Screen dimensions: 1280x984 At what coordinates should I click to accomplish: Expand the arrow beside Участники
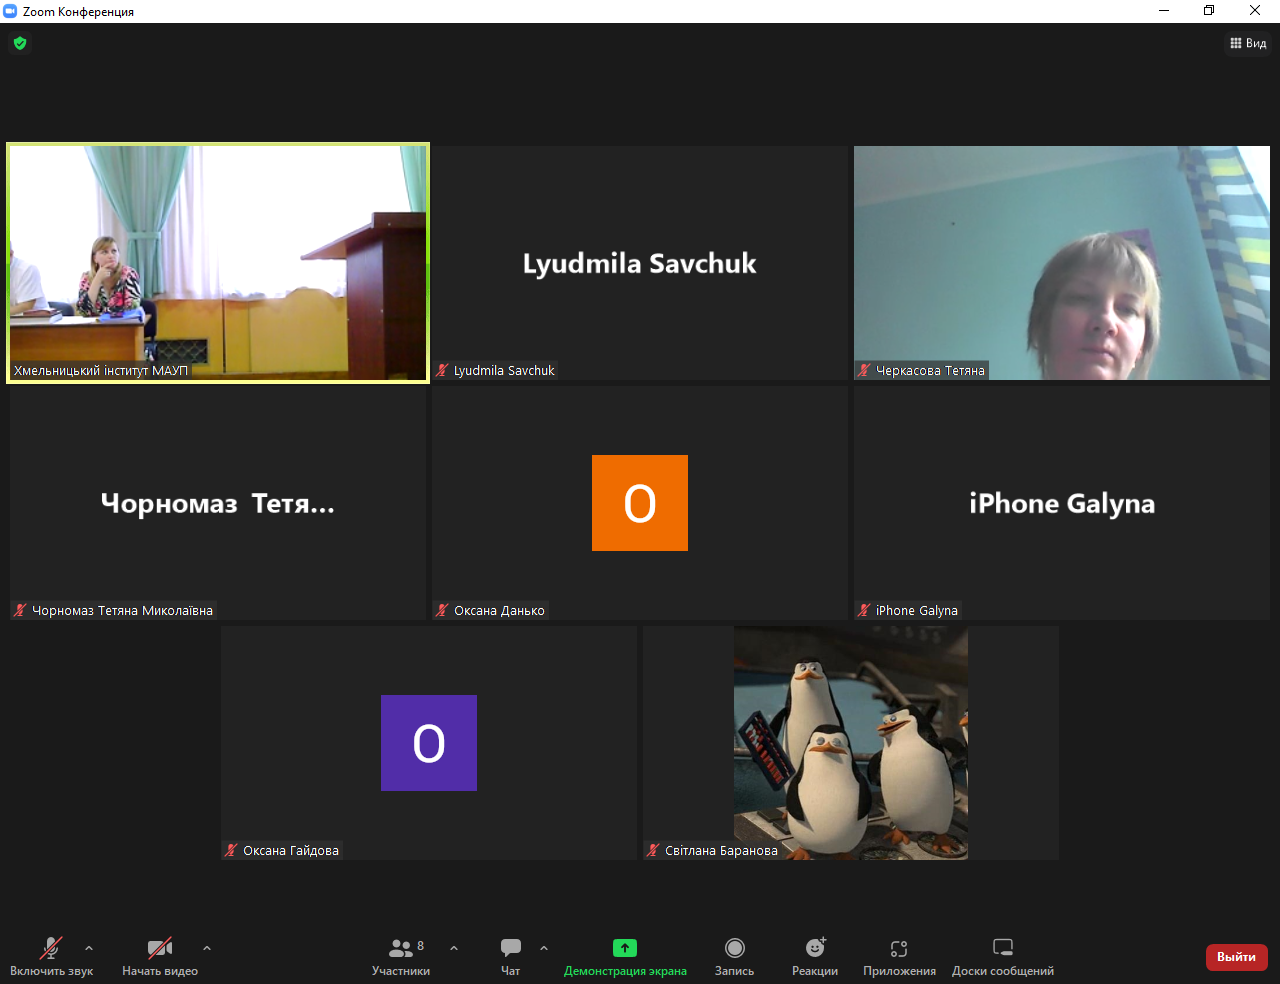454,948
